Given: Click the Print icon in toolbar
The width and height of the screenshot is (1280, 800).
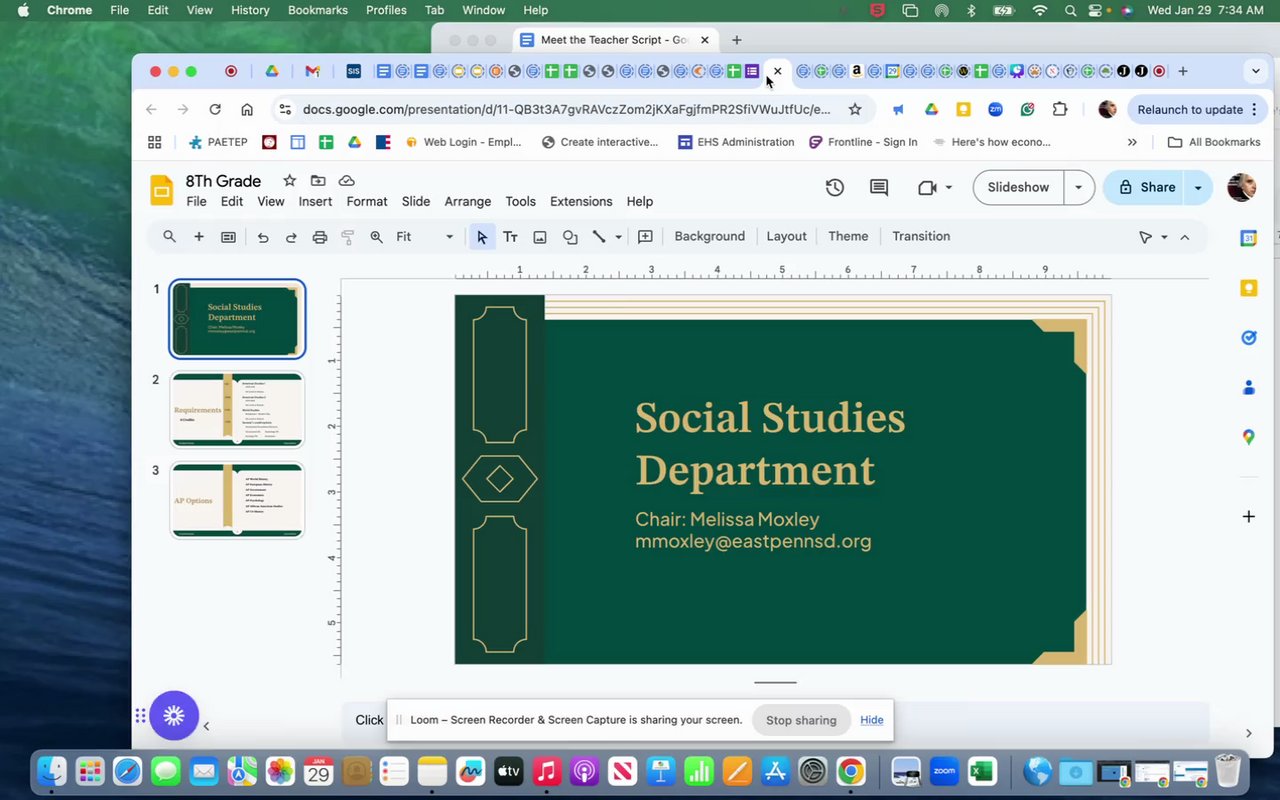Looking at the screenshot, I should [320, 237].
